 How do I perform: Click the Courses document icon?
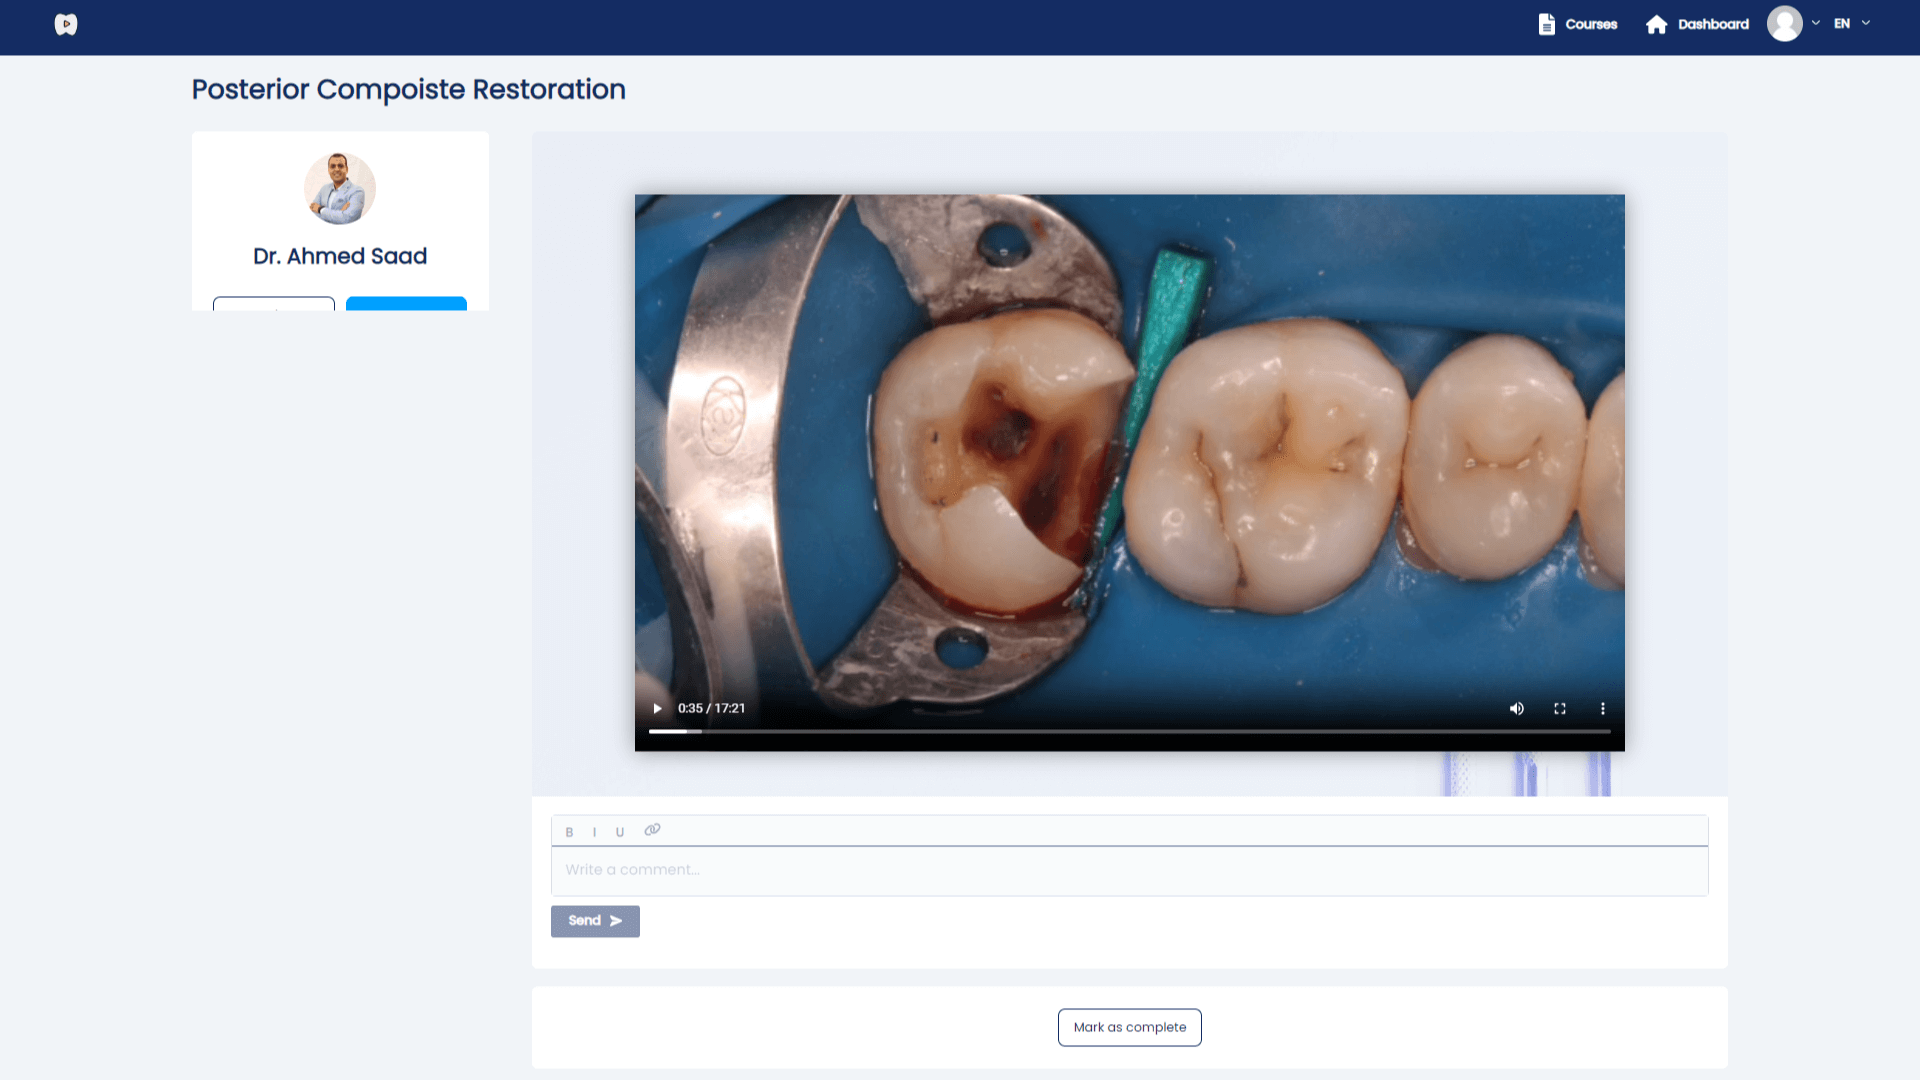pyautogui.click(x=1546, y=24)
